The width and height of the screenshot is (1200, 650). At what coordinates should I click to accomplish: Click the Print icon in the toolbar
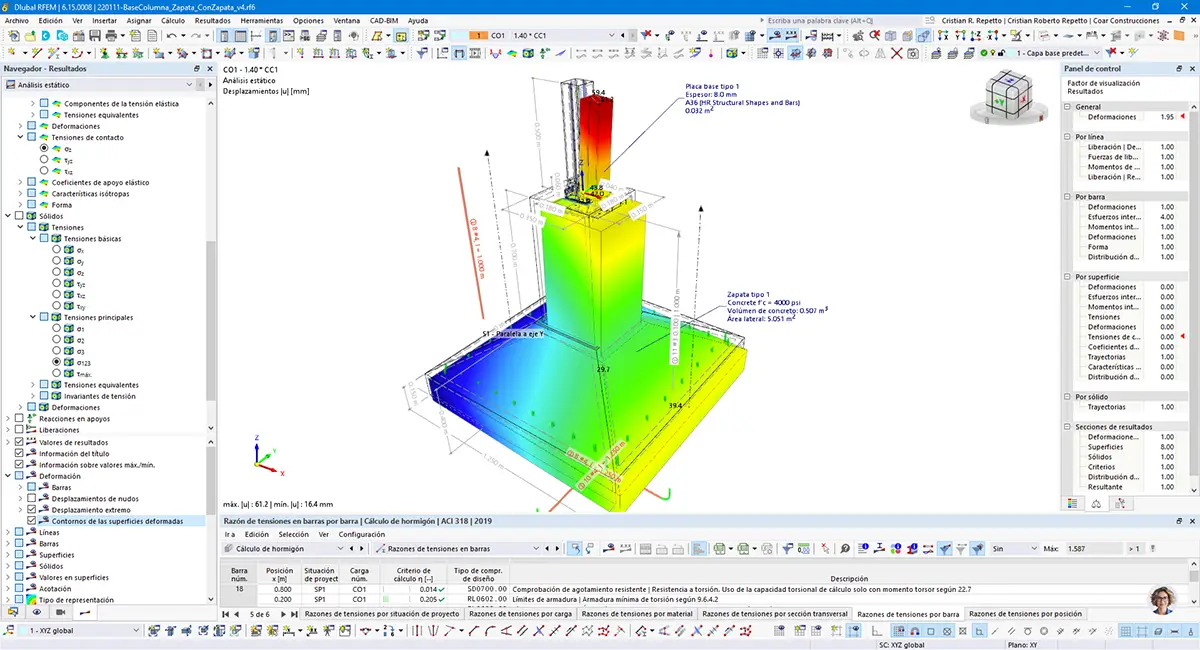(x=111, y=35)
